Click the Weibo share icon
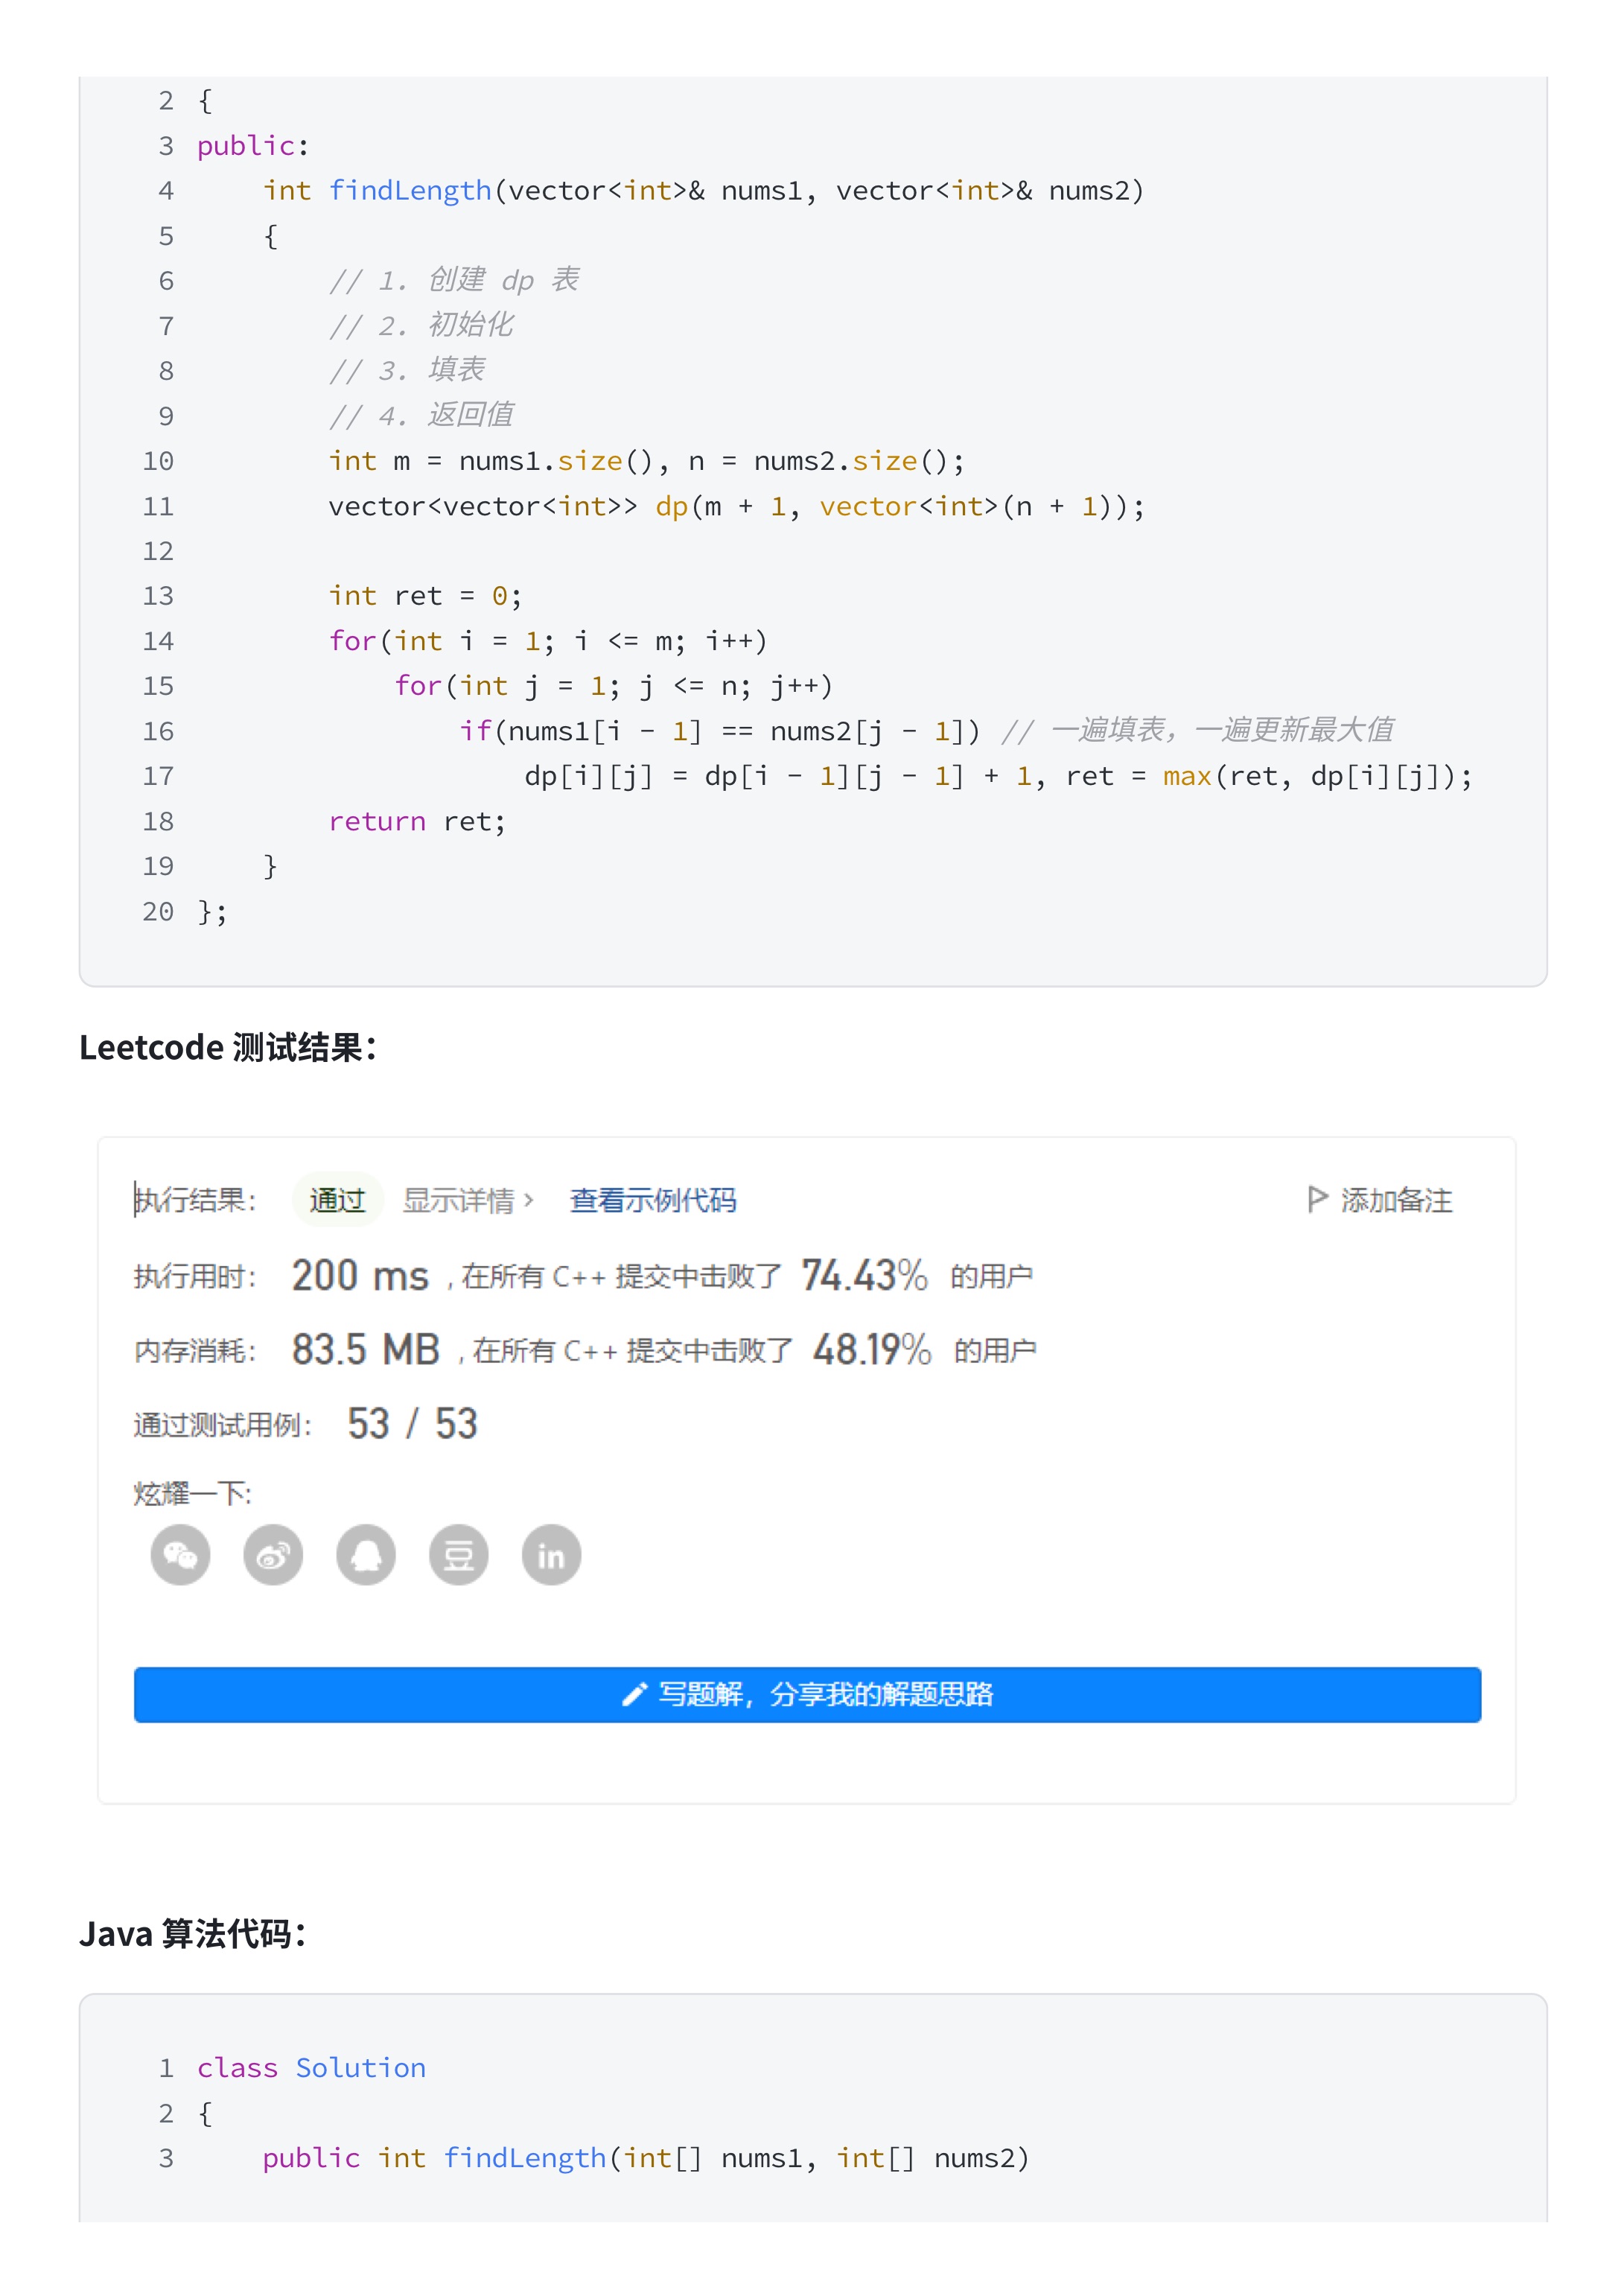 pyautogui.click(x=273, y=1555)
